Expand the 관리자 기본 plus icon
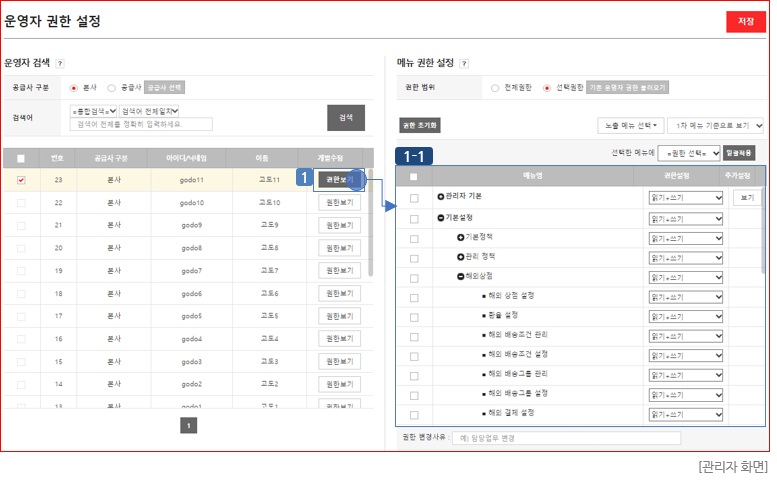This screenshot has height=482, width=777. [x=440, y=197]
